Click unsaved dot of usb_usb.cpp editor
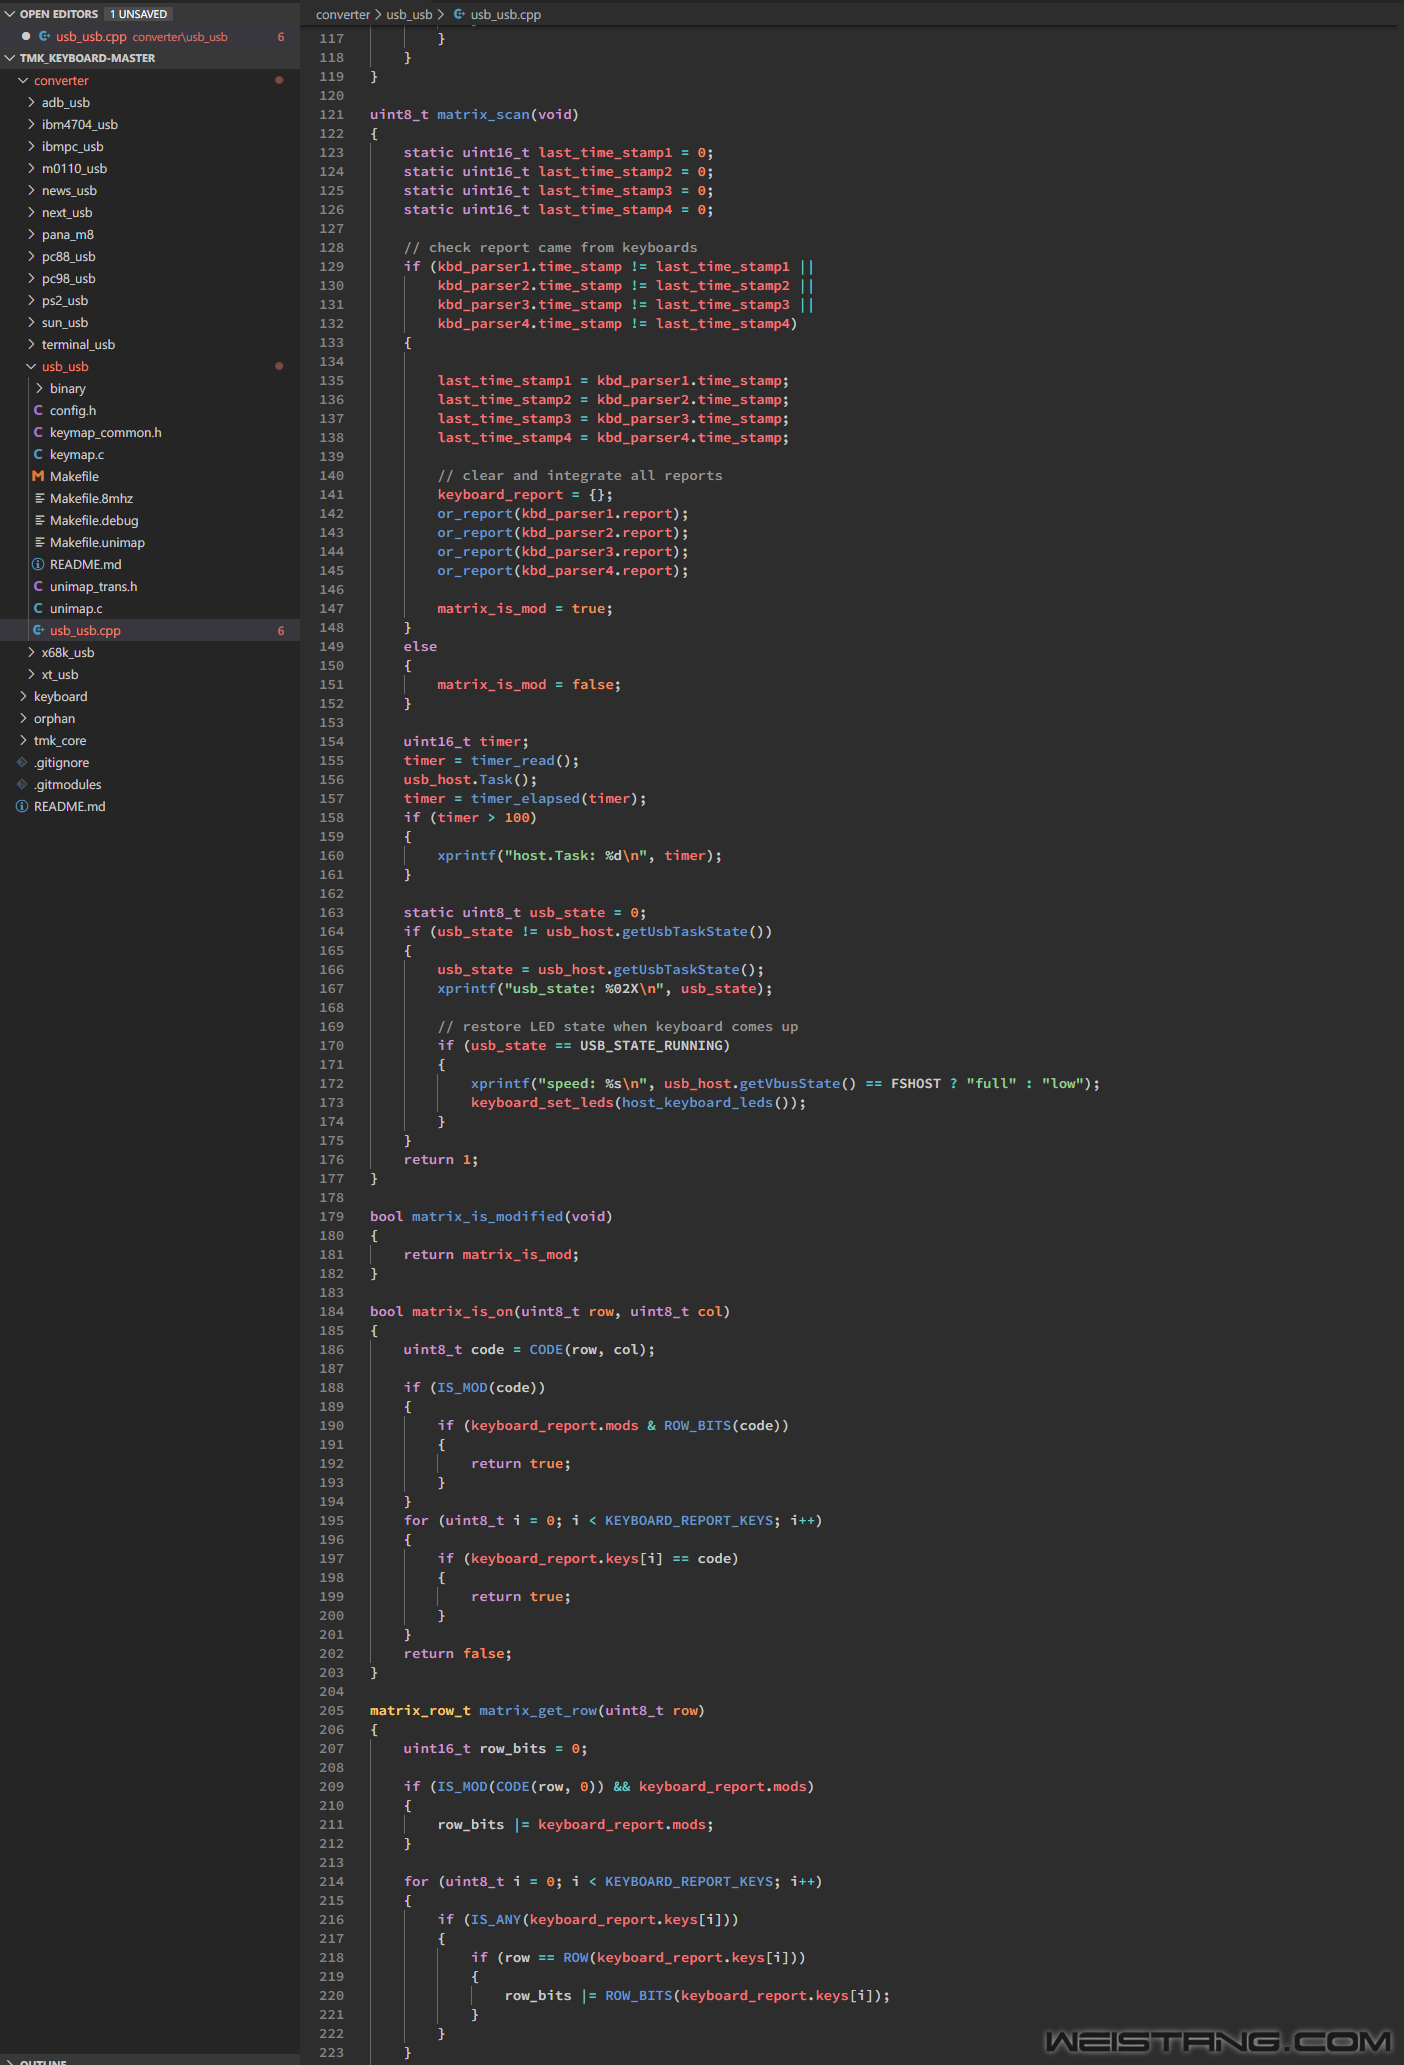The height and width of the screenshot is (2065, 1404). pyautogui.click(x=26, y=36)
